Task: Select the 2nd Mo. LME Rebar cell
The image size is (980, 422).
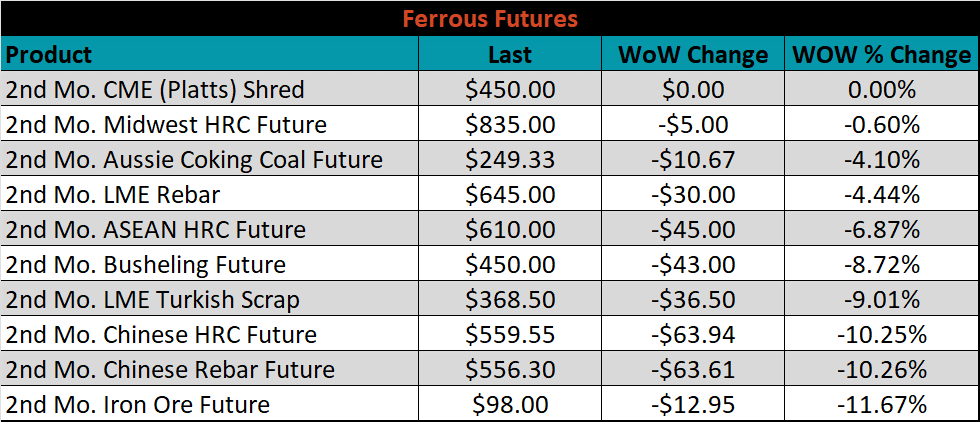Action: pos(210,193)
